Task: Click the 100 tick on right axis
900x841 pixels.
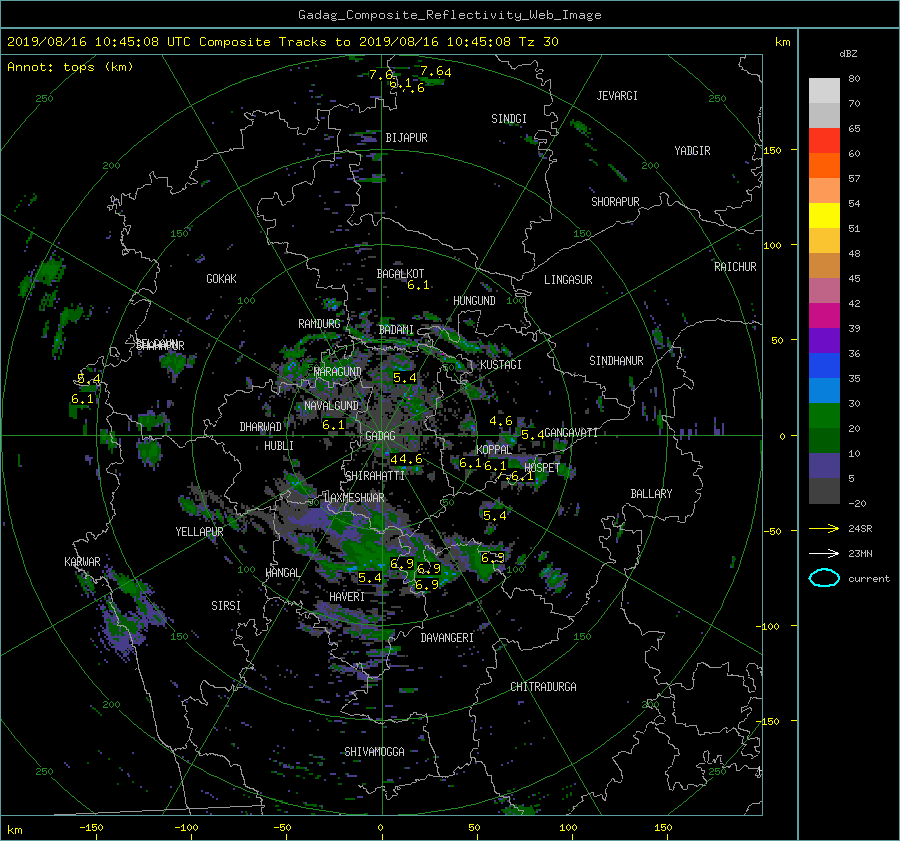Action: tap(772, 246)
